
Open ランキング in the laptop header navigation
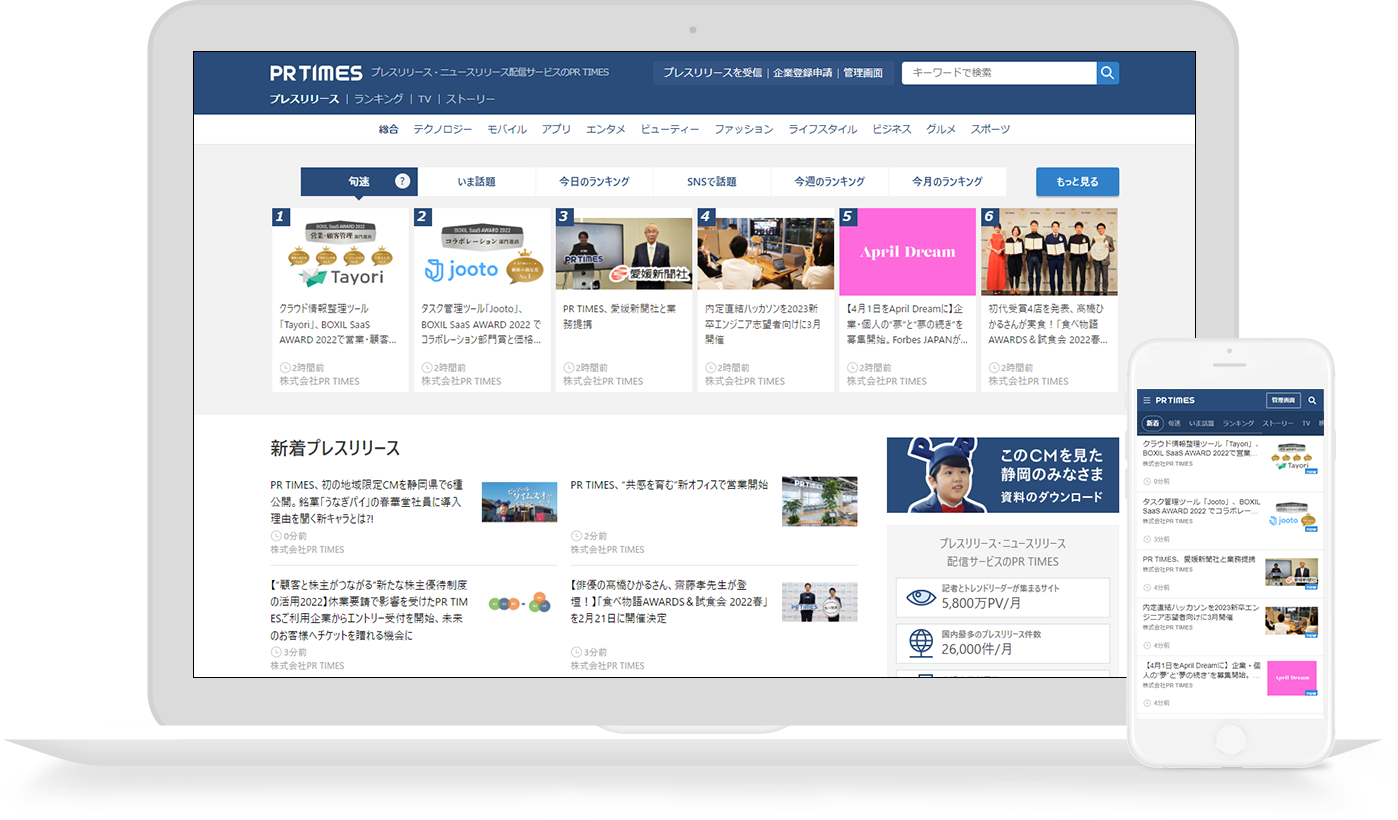pyautogui.click(x=378, y=99)
